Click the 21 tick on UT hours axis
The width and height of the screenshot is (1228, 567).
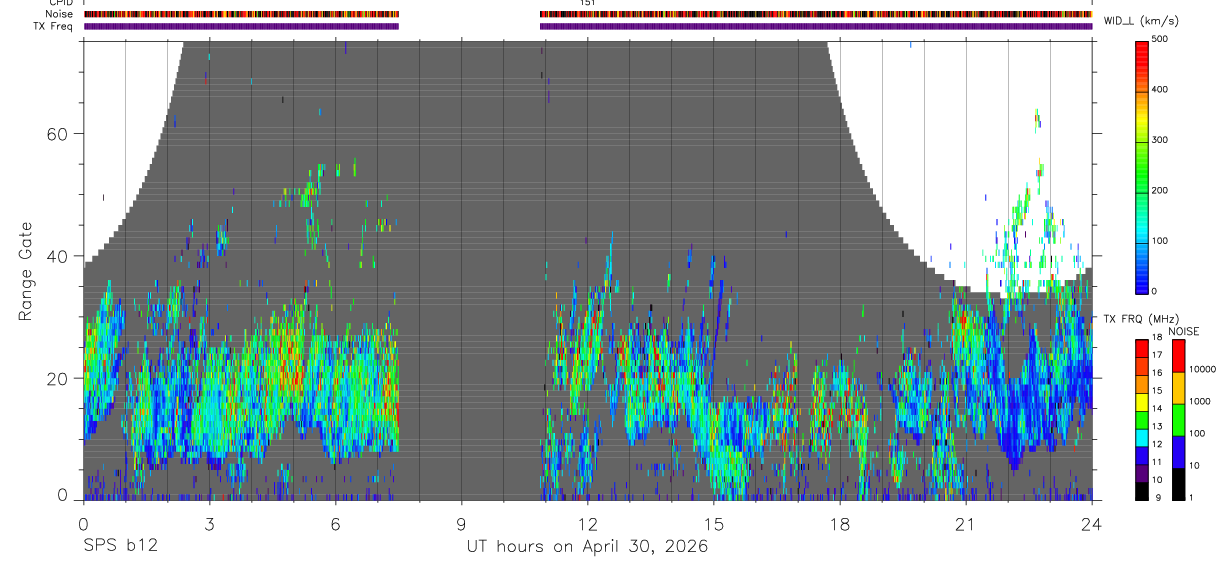point(965,523)
